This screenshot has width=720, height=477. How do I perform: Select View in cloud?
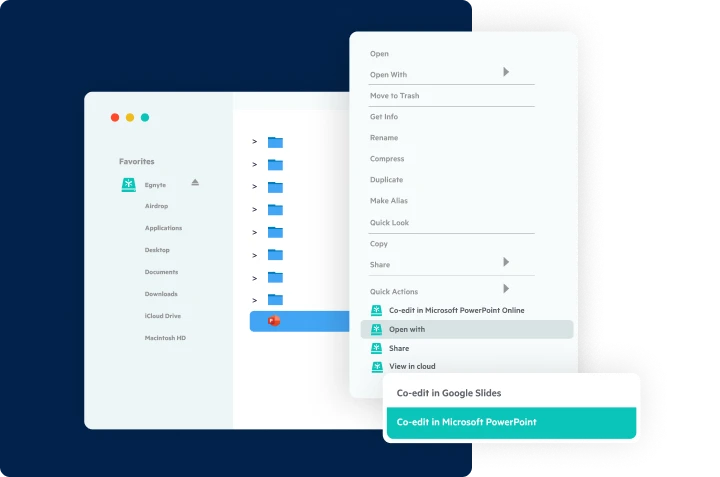point(412,366)
